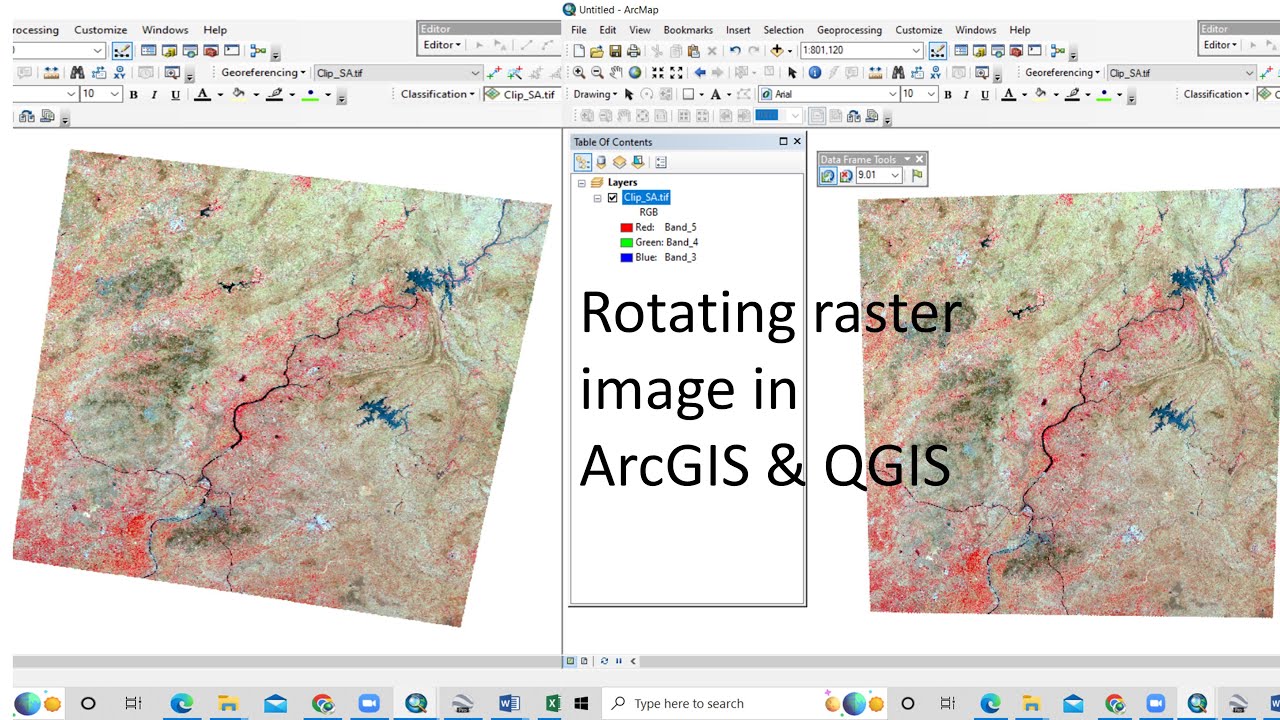Toggle visibility checkbox of Clip_SA.tif layer

coord(613,198)
